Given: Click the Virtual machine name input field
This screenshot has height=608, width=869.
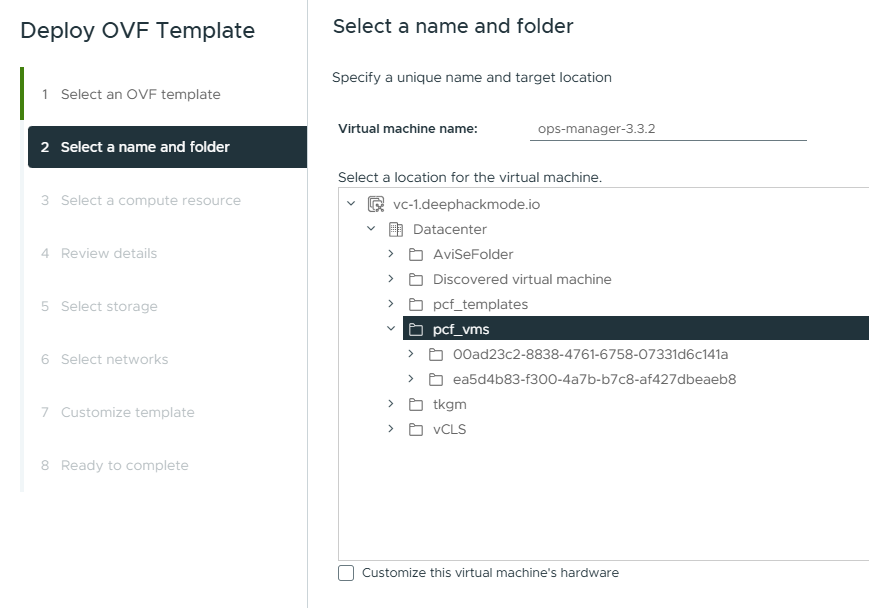Looking at the screenshot, I should tap(668, 129).
